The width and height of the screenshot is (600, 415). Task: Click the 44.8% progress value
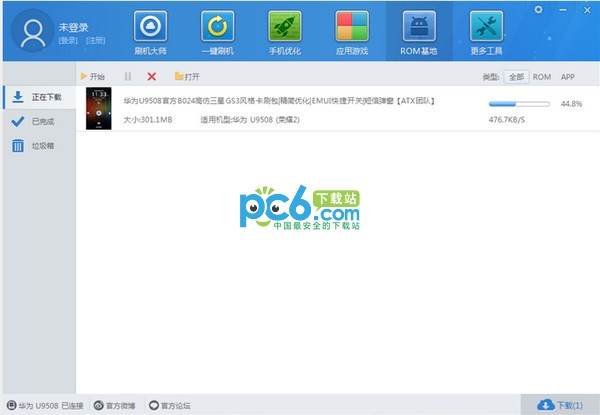(571, 104)
